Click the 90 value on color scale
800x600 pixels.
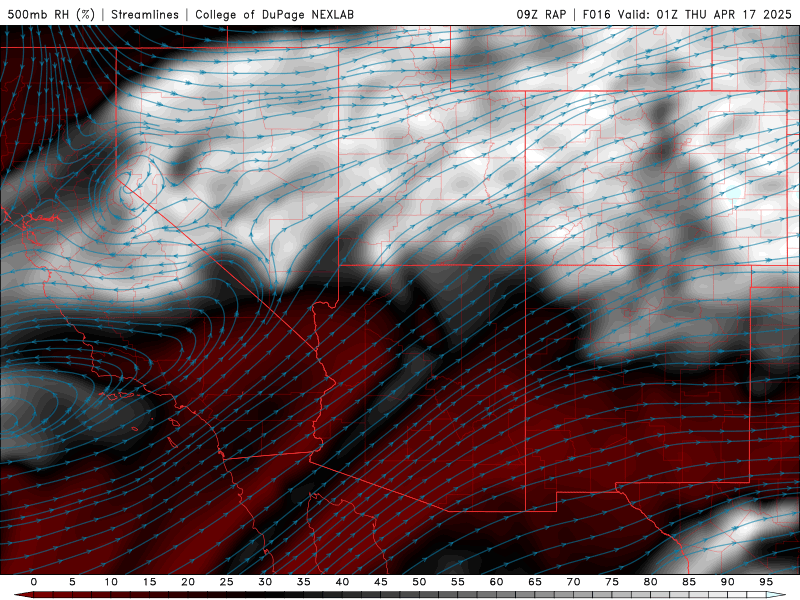[x=727, y=582]
